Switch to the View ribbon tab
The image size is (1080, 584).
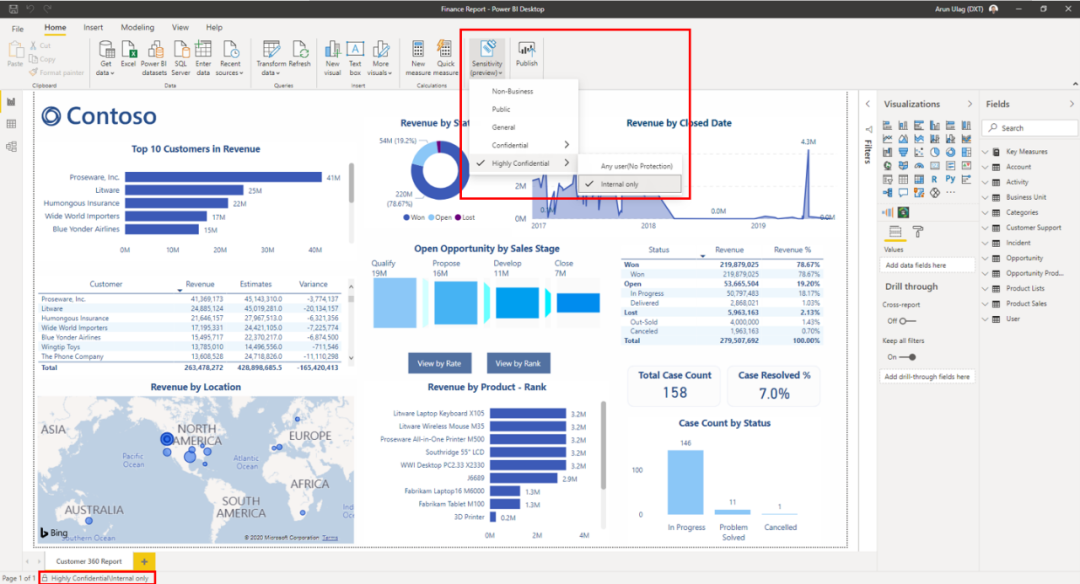click(180, 28)
